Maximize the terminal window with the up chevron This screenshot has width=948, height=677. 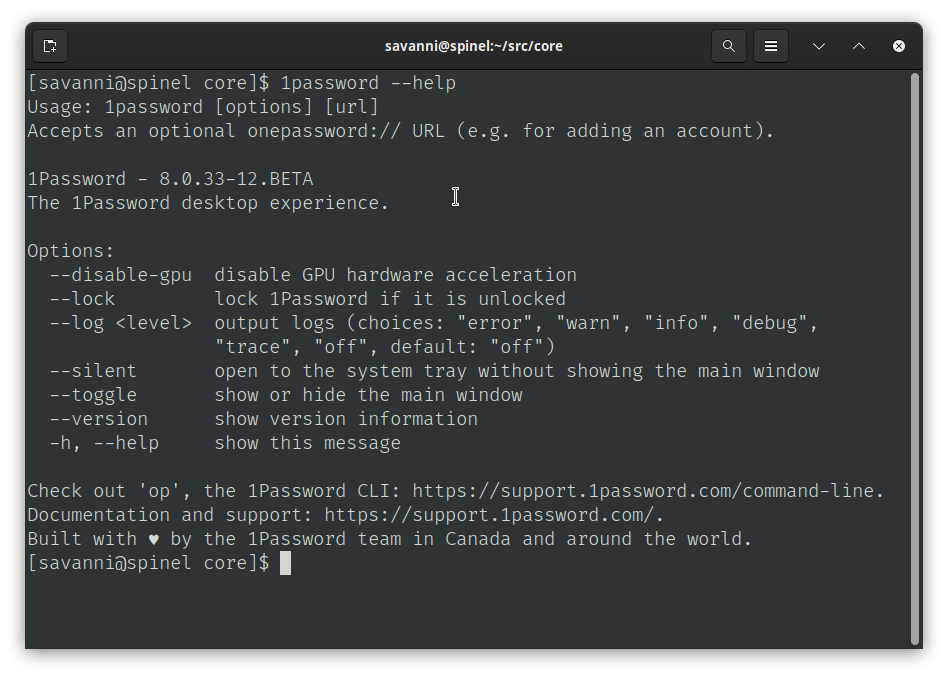tap(859, 46)
